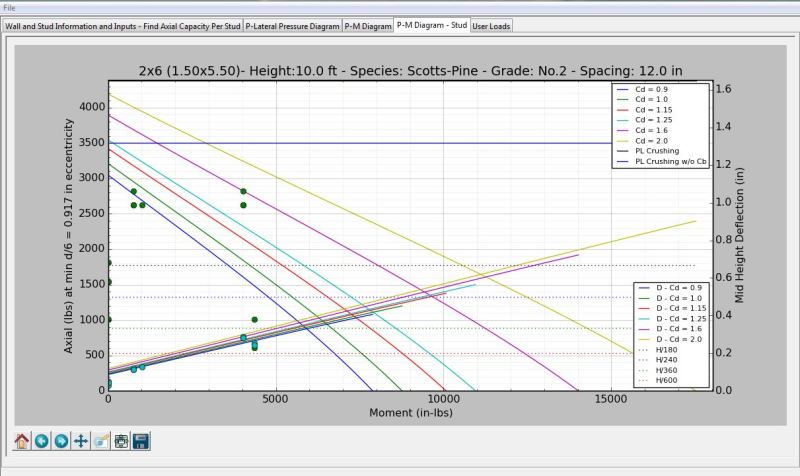Switch to Wall and Stud Information tab
The image size is (800, 476).
pyautogui.click(x=122, y=26)
